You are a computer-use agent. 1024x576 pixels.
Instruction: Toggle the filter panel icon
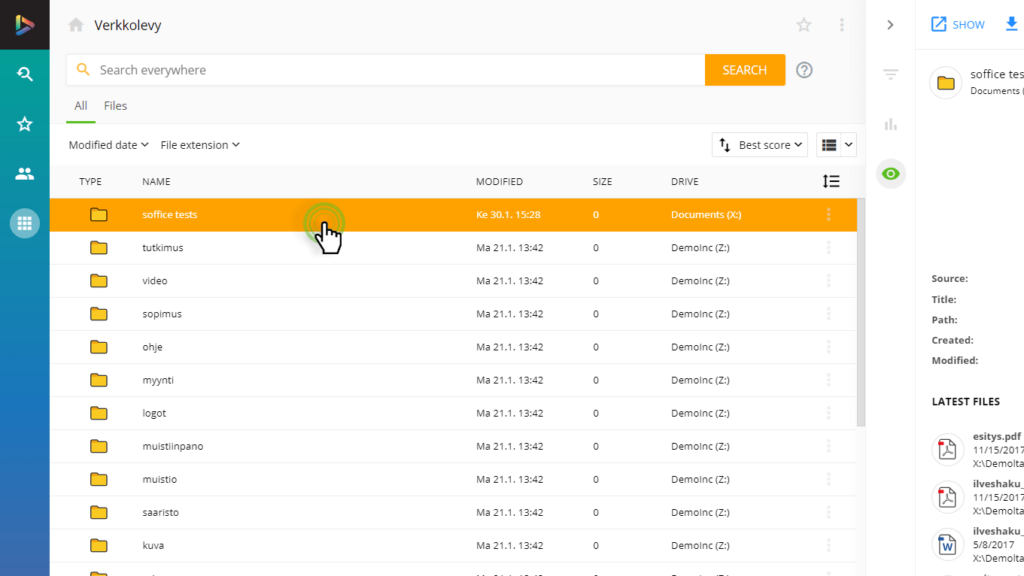890,74
